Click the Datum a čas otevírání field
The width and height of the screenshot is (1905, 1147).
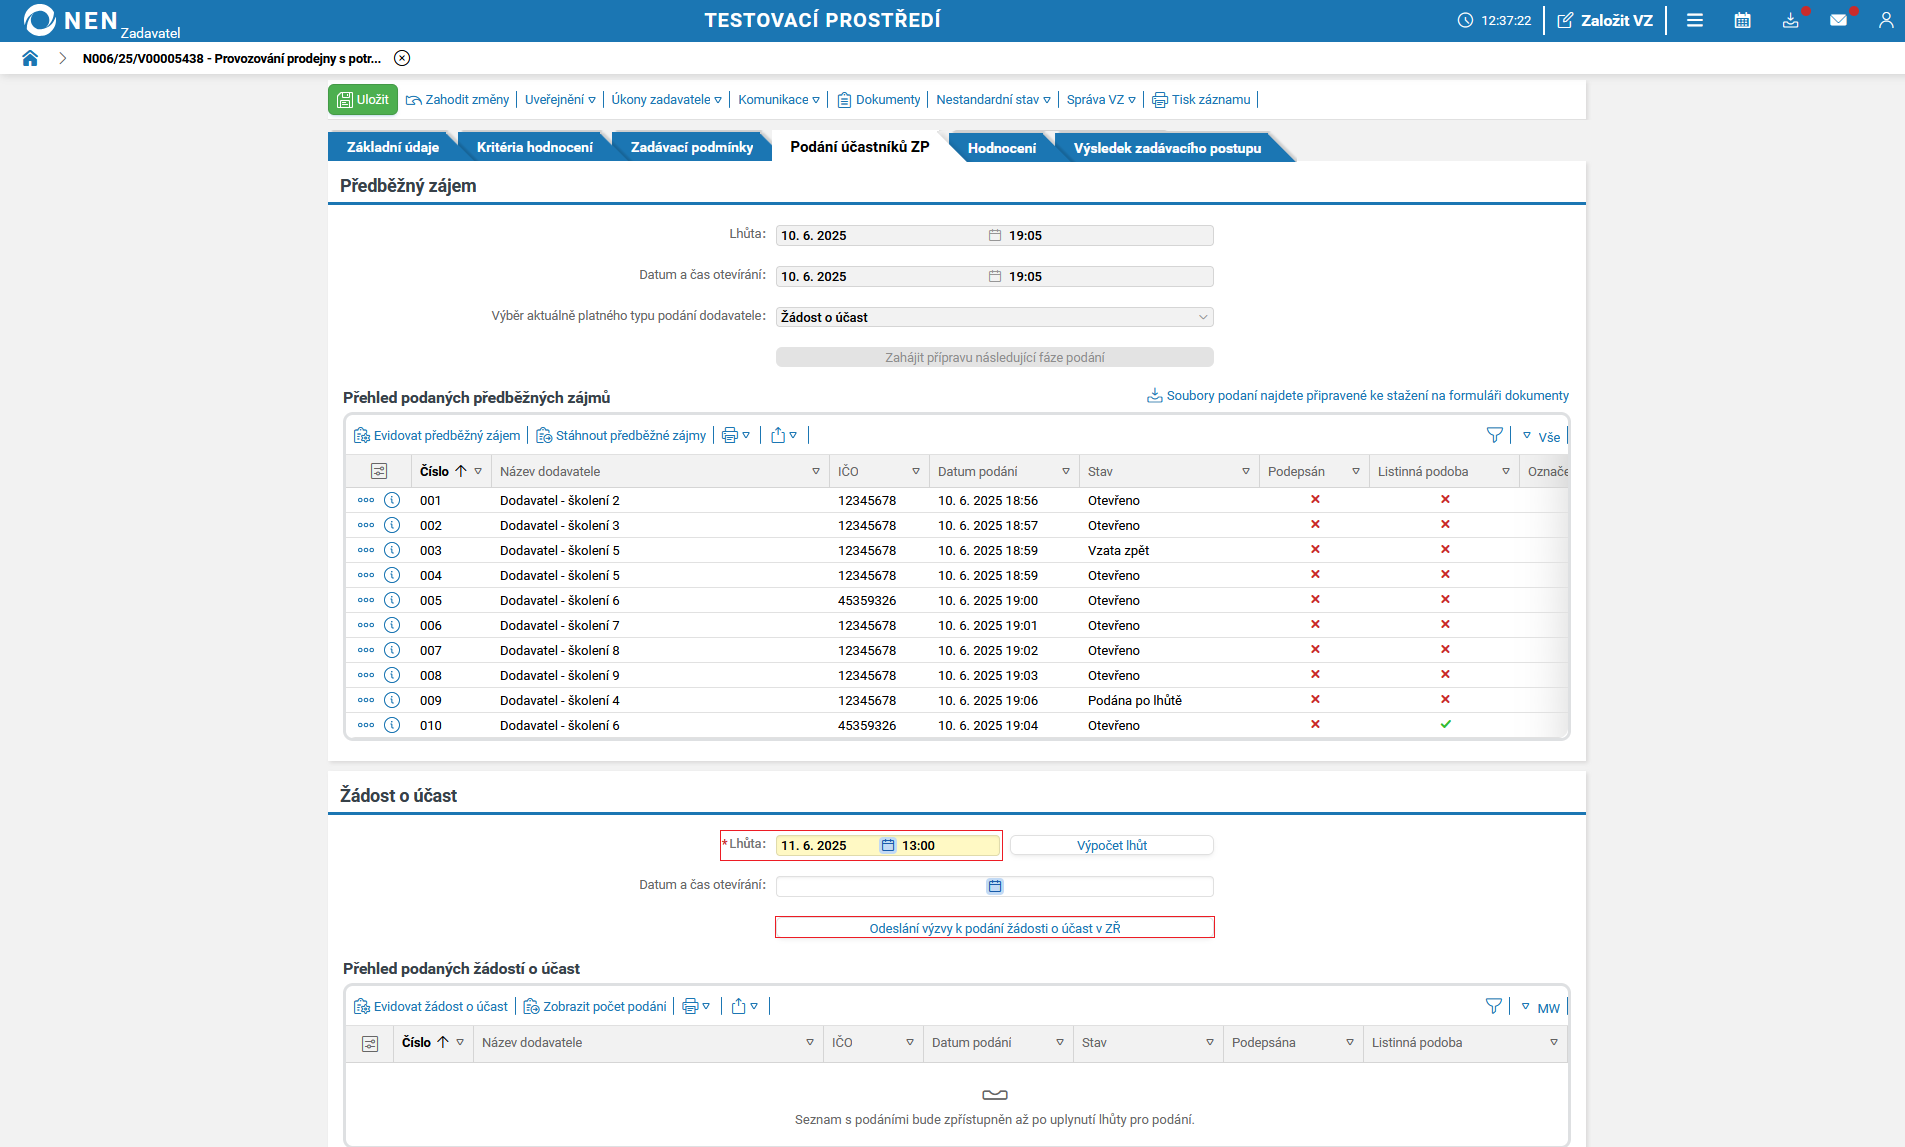pos(880,886)
